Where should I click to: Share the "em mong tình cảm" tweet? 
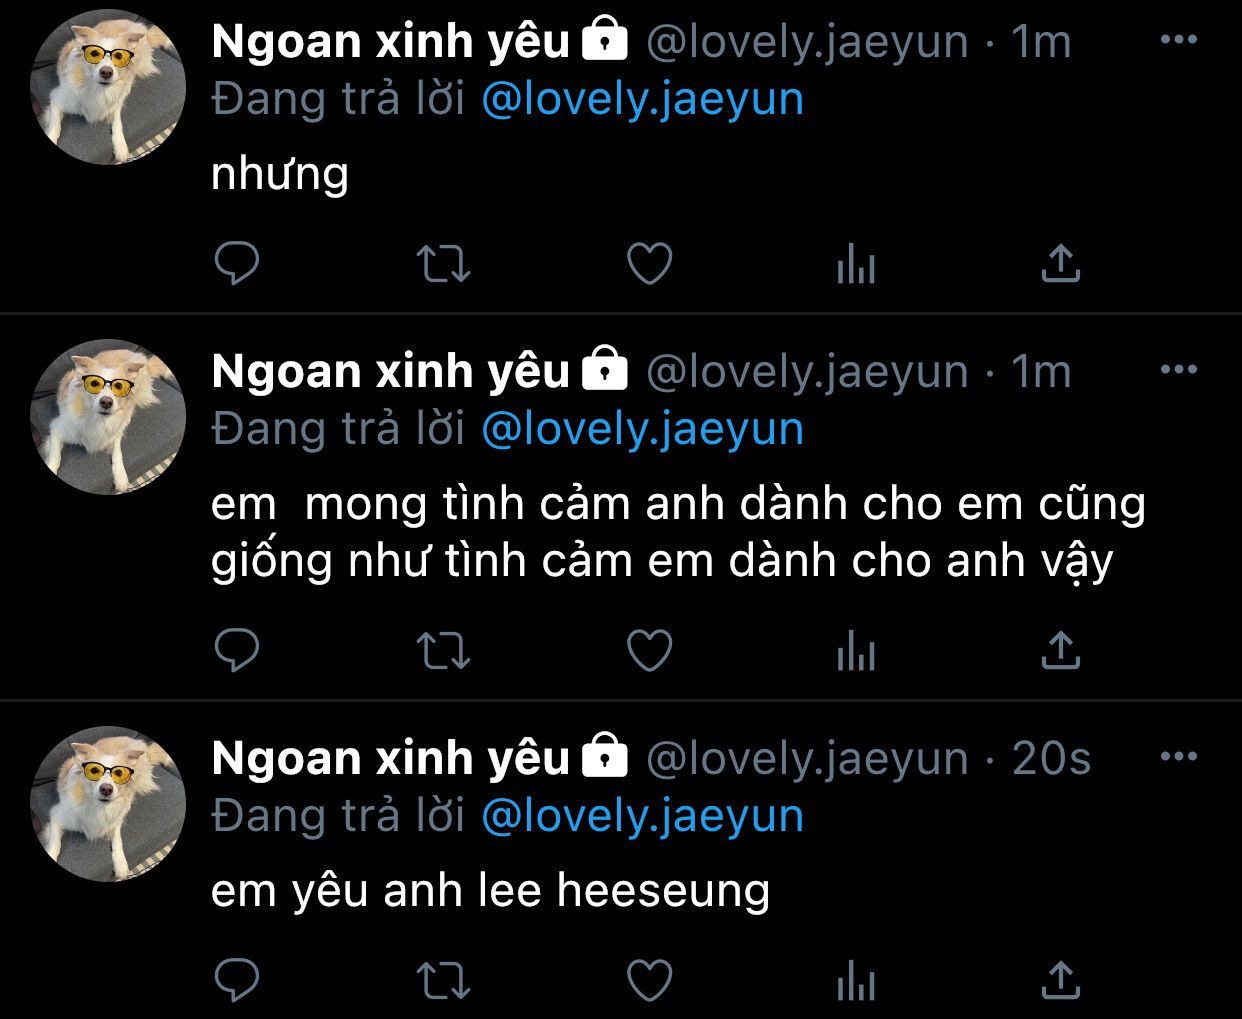tap(1061, 651)
